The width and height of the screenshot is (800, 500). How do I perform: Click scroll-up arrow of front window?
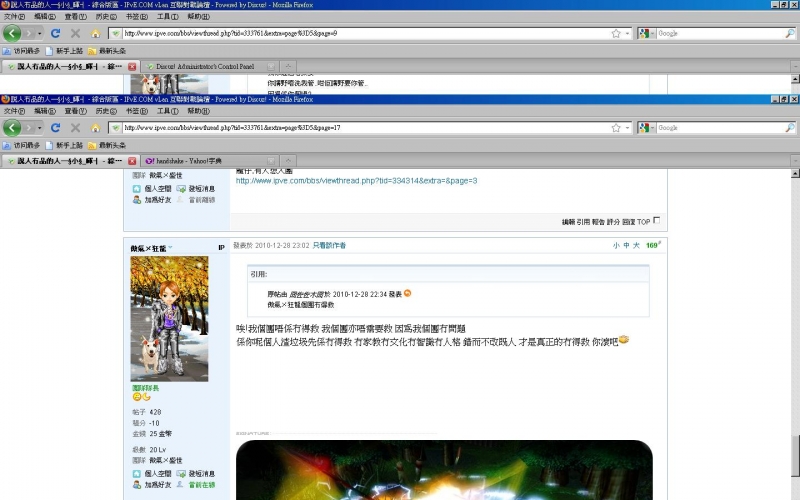pyautogui.click(x=795, y=174)
